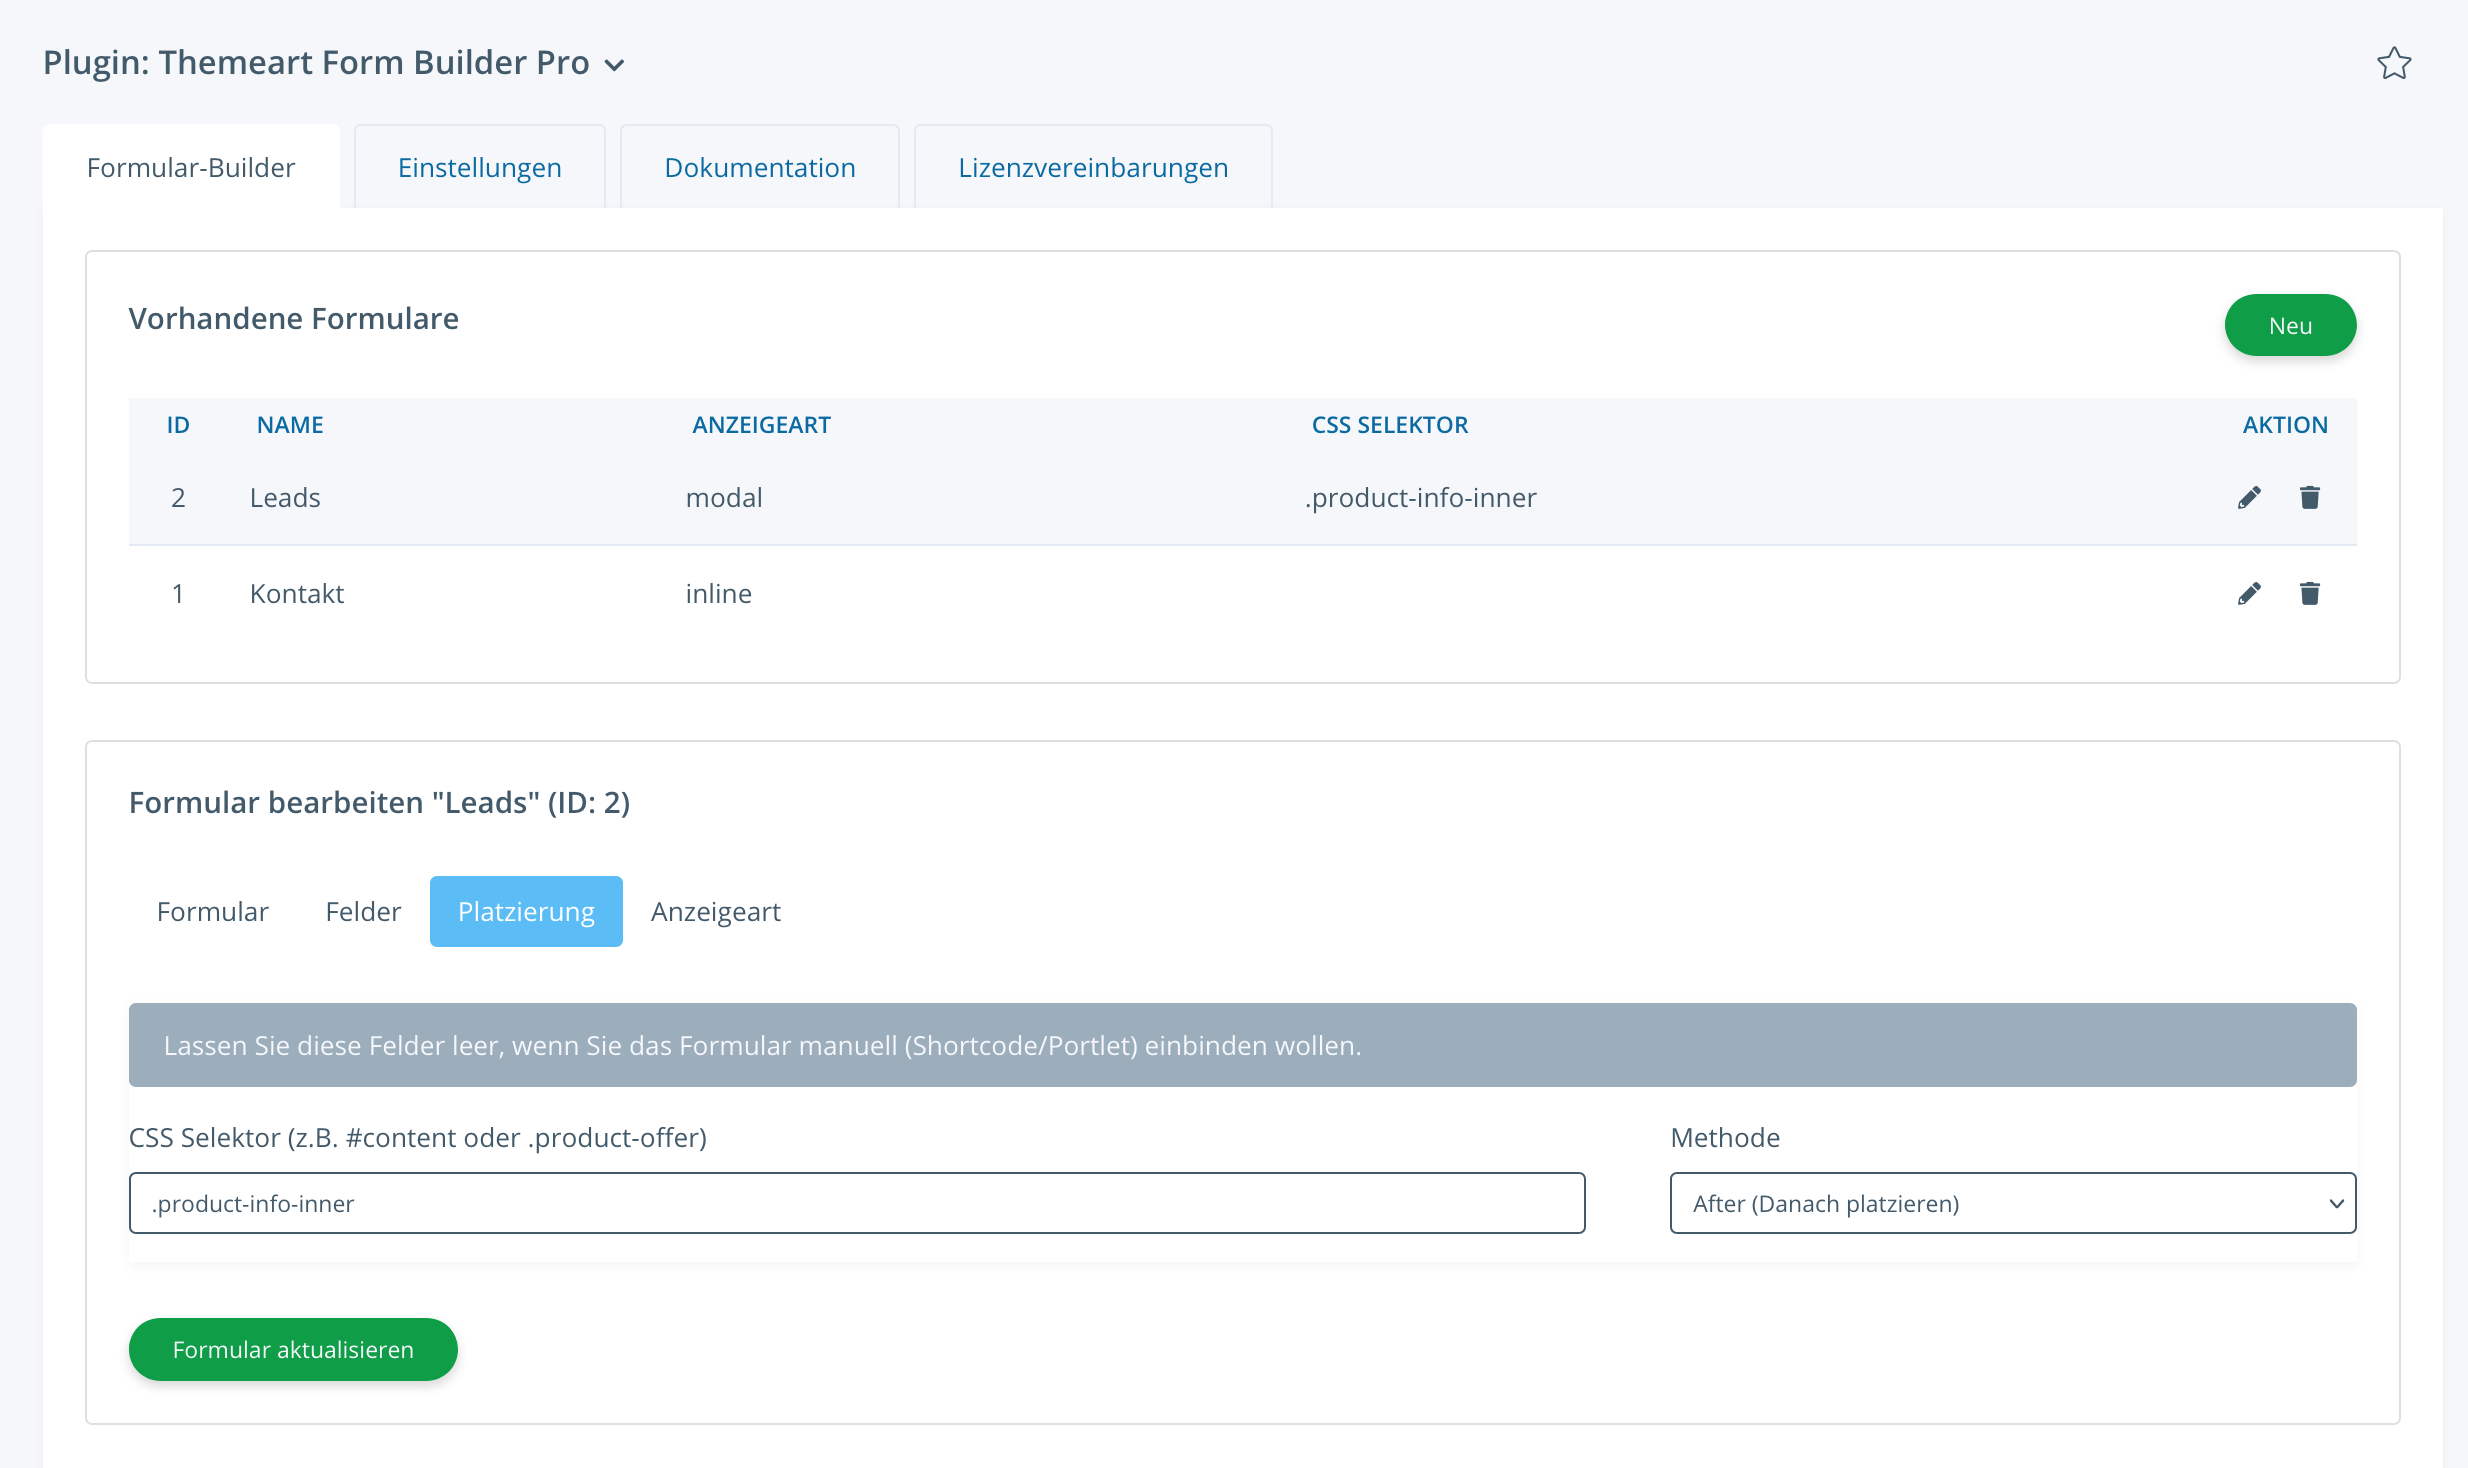Edit the Leads form via pencil icon

[x=2249, y=498]
